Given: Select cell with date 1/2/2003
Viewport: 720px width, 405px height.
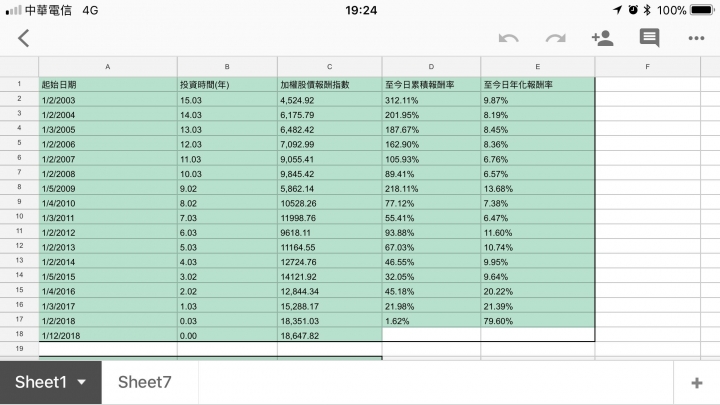Looking at the screenshot, I should click(108, 99).
